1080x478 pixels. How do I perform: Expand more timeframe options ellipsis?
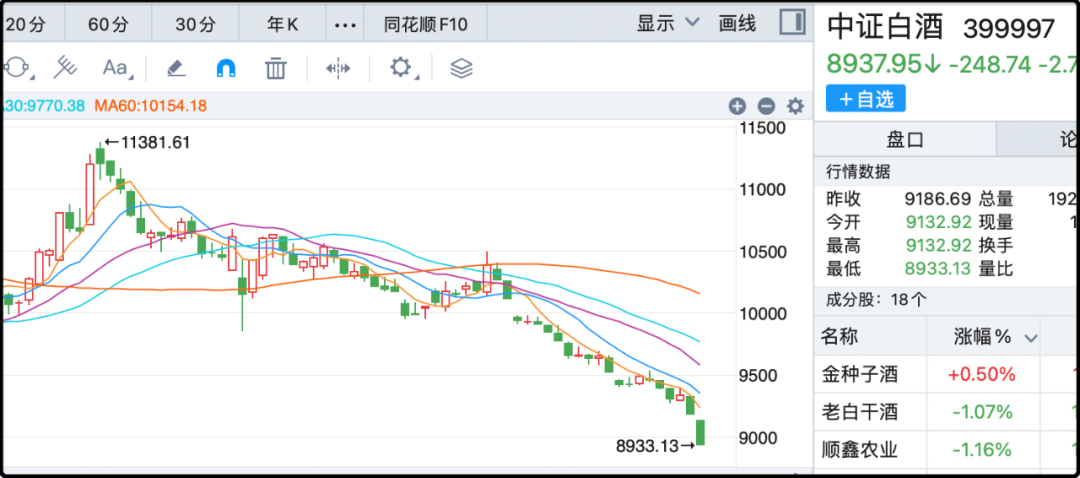(x=344, y=23)
